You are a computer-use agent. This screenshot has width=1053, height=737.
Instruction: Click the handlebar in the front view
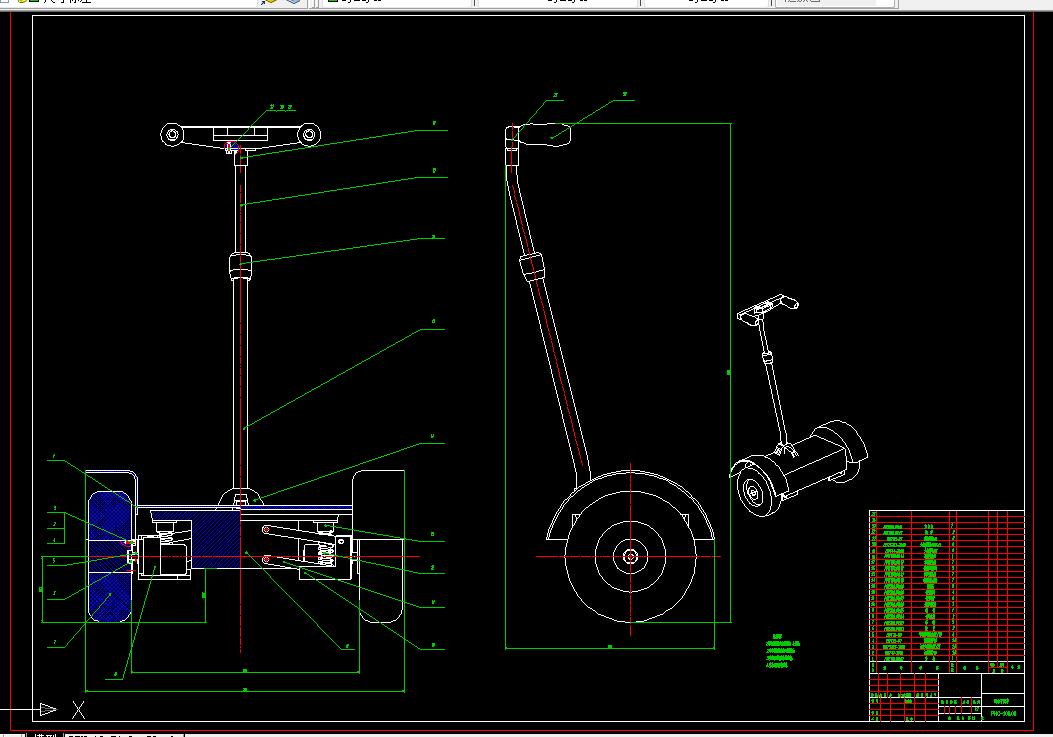point(240,134)
